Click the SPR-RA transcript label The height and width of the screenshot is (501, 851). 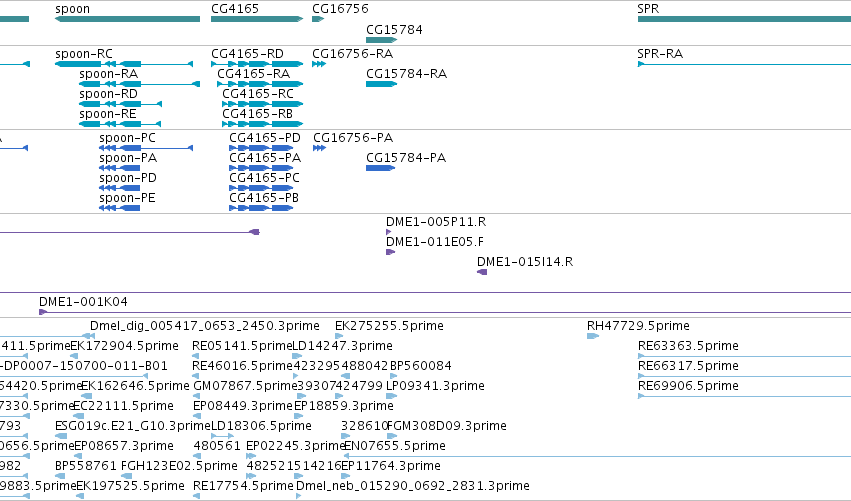coord(660,54)
